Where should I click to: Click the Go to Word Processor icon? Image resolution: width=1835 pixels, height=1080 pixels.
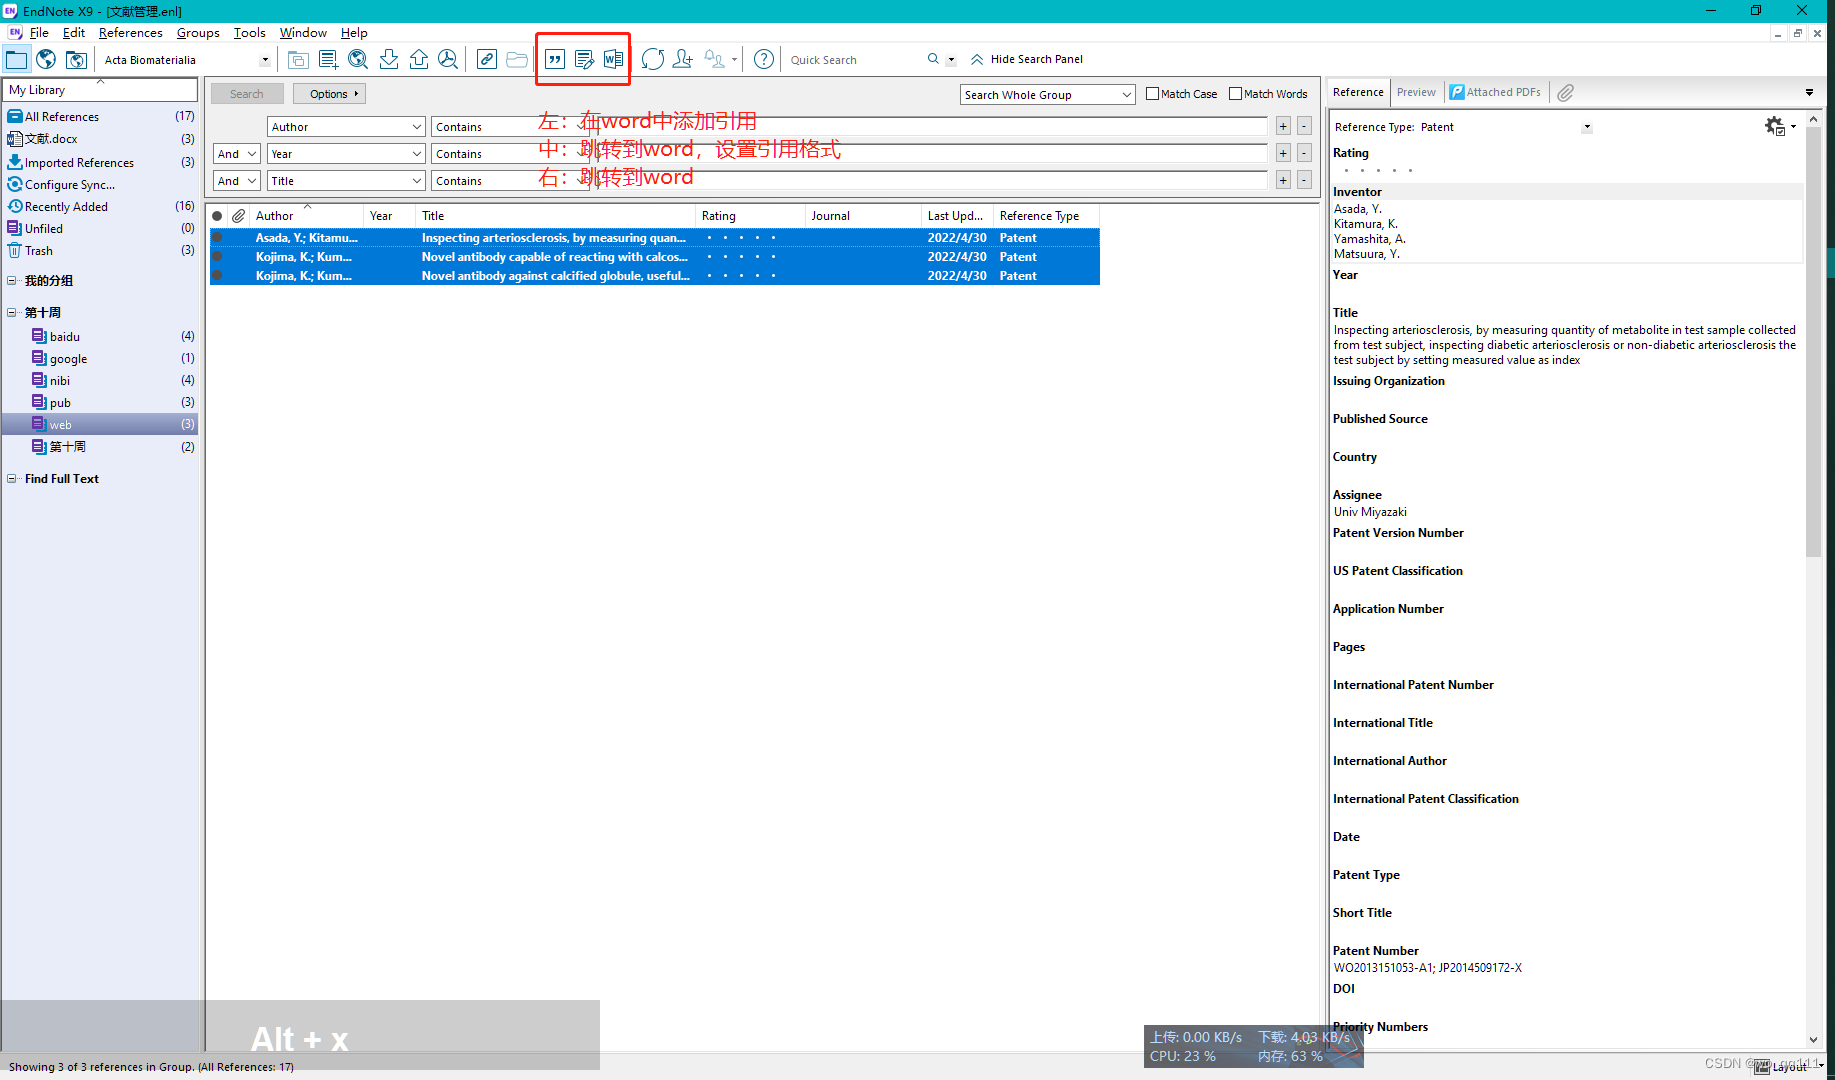[x=613, y=59]
